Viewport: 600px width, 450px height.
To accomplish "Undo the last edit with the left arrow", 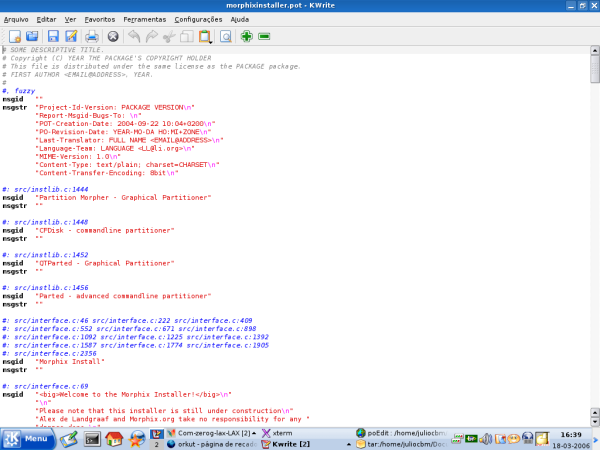I will [x=134, y=36].
